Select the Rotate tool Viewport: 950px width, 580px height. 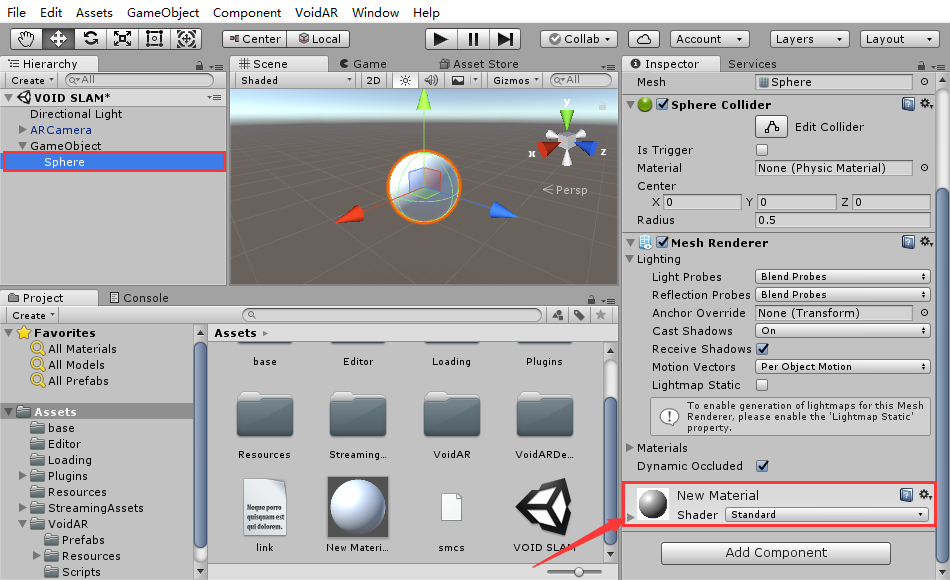(x=90, y=39)
